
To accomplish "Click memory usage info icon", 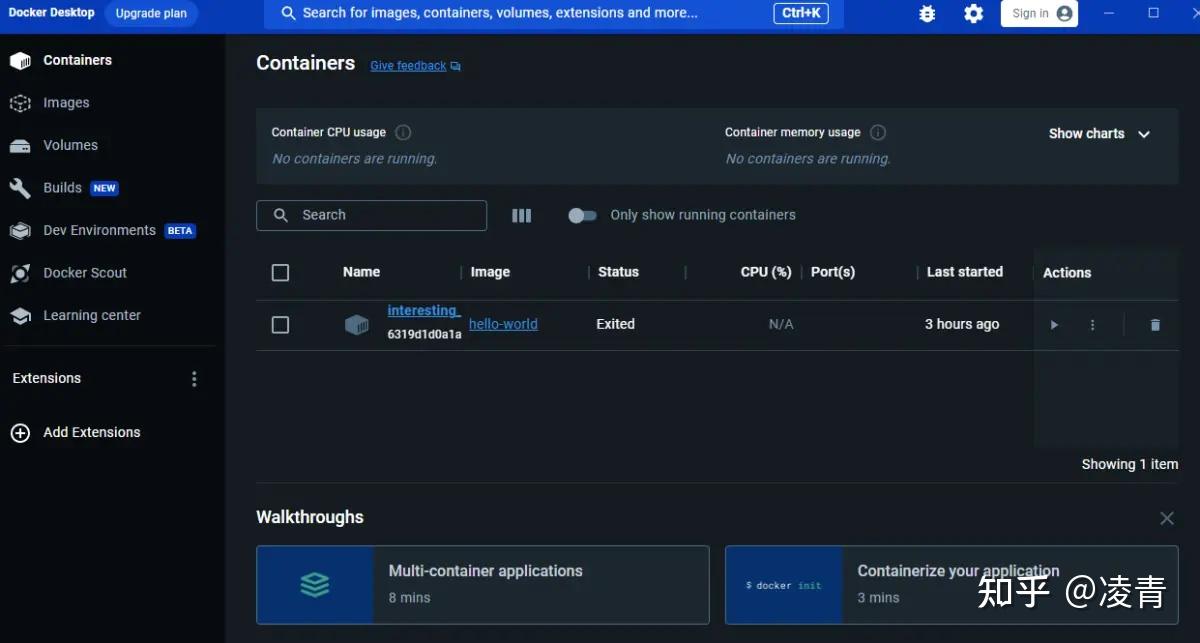I will click(878, 132).
